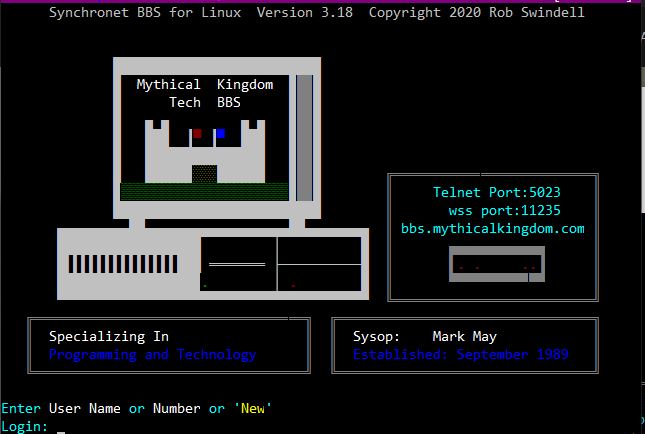The width and height of the screenshot is (645, 434).
Task: Click the computer's ventilation grille
Action: tap(123, 264)
